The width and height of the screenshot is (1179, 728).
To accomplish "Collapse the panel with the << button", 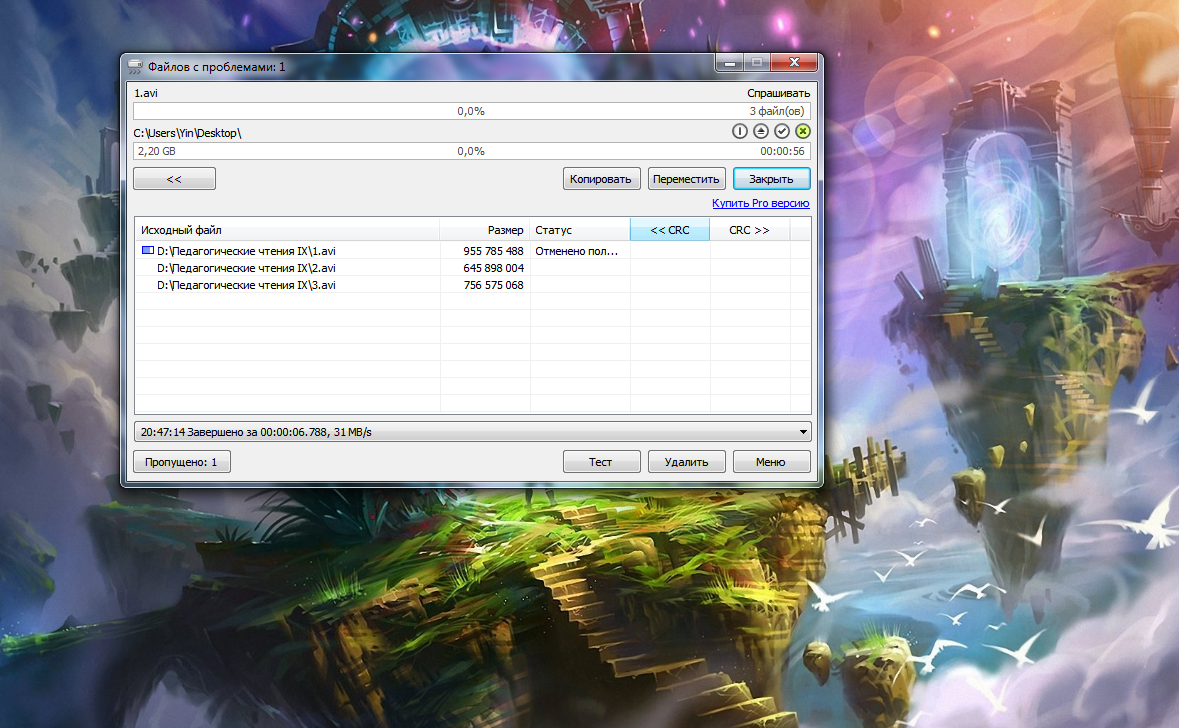I will click(174, 179).
